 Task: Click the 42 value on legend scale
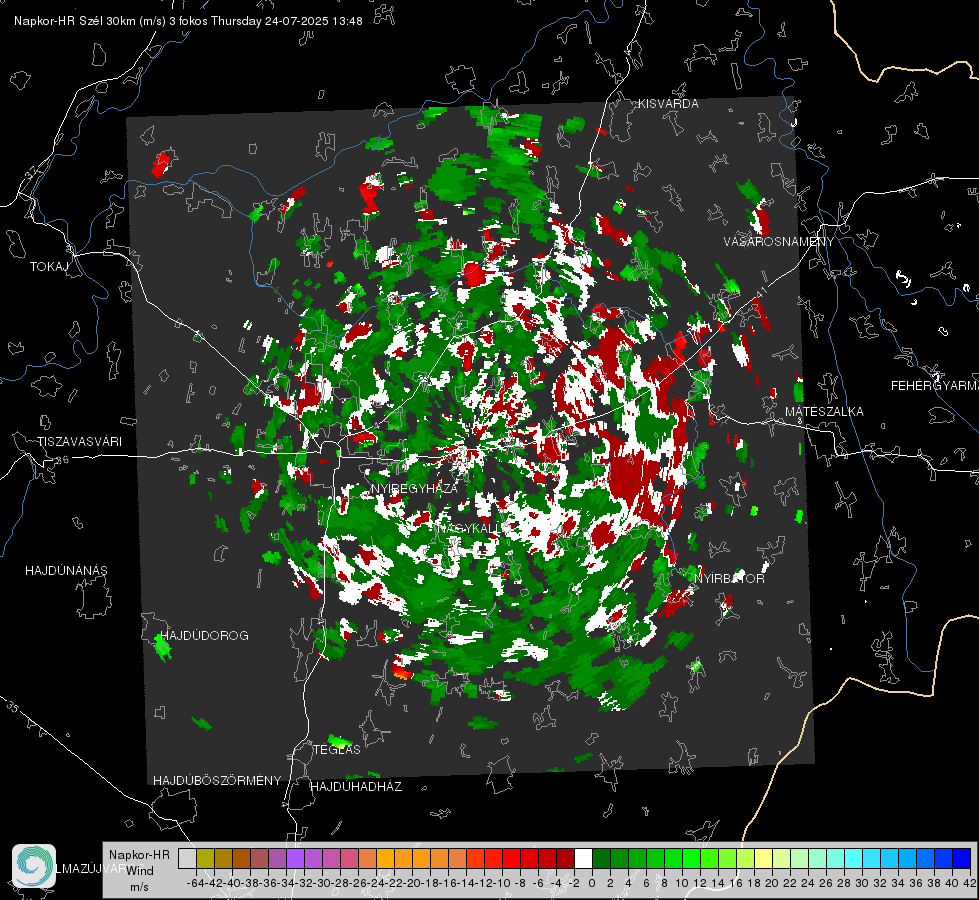tap(970, 883)
